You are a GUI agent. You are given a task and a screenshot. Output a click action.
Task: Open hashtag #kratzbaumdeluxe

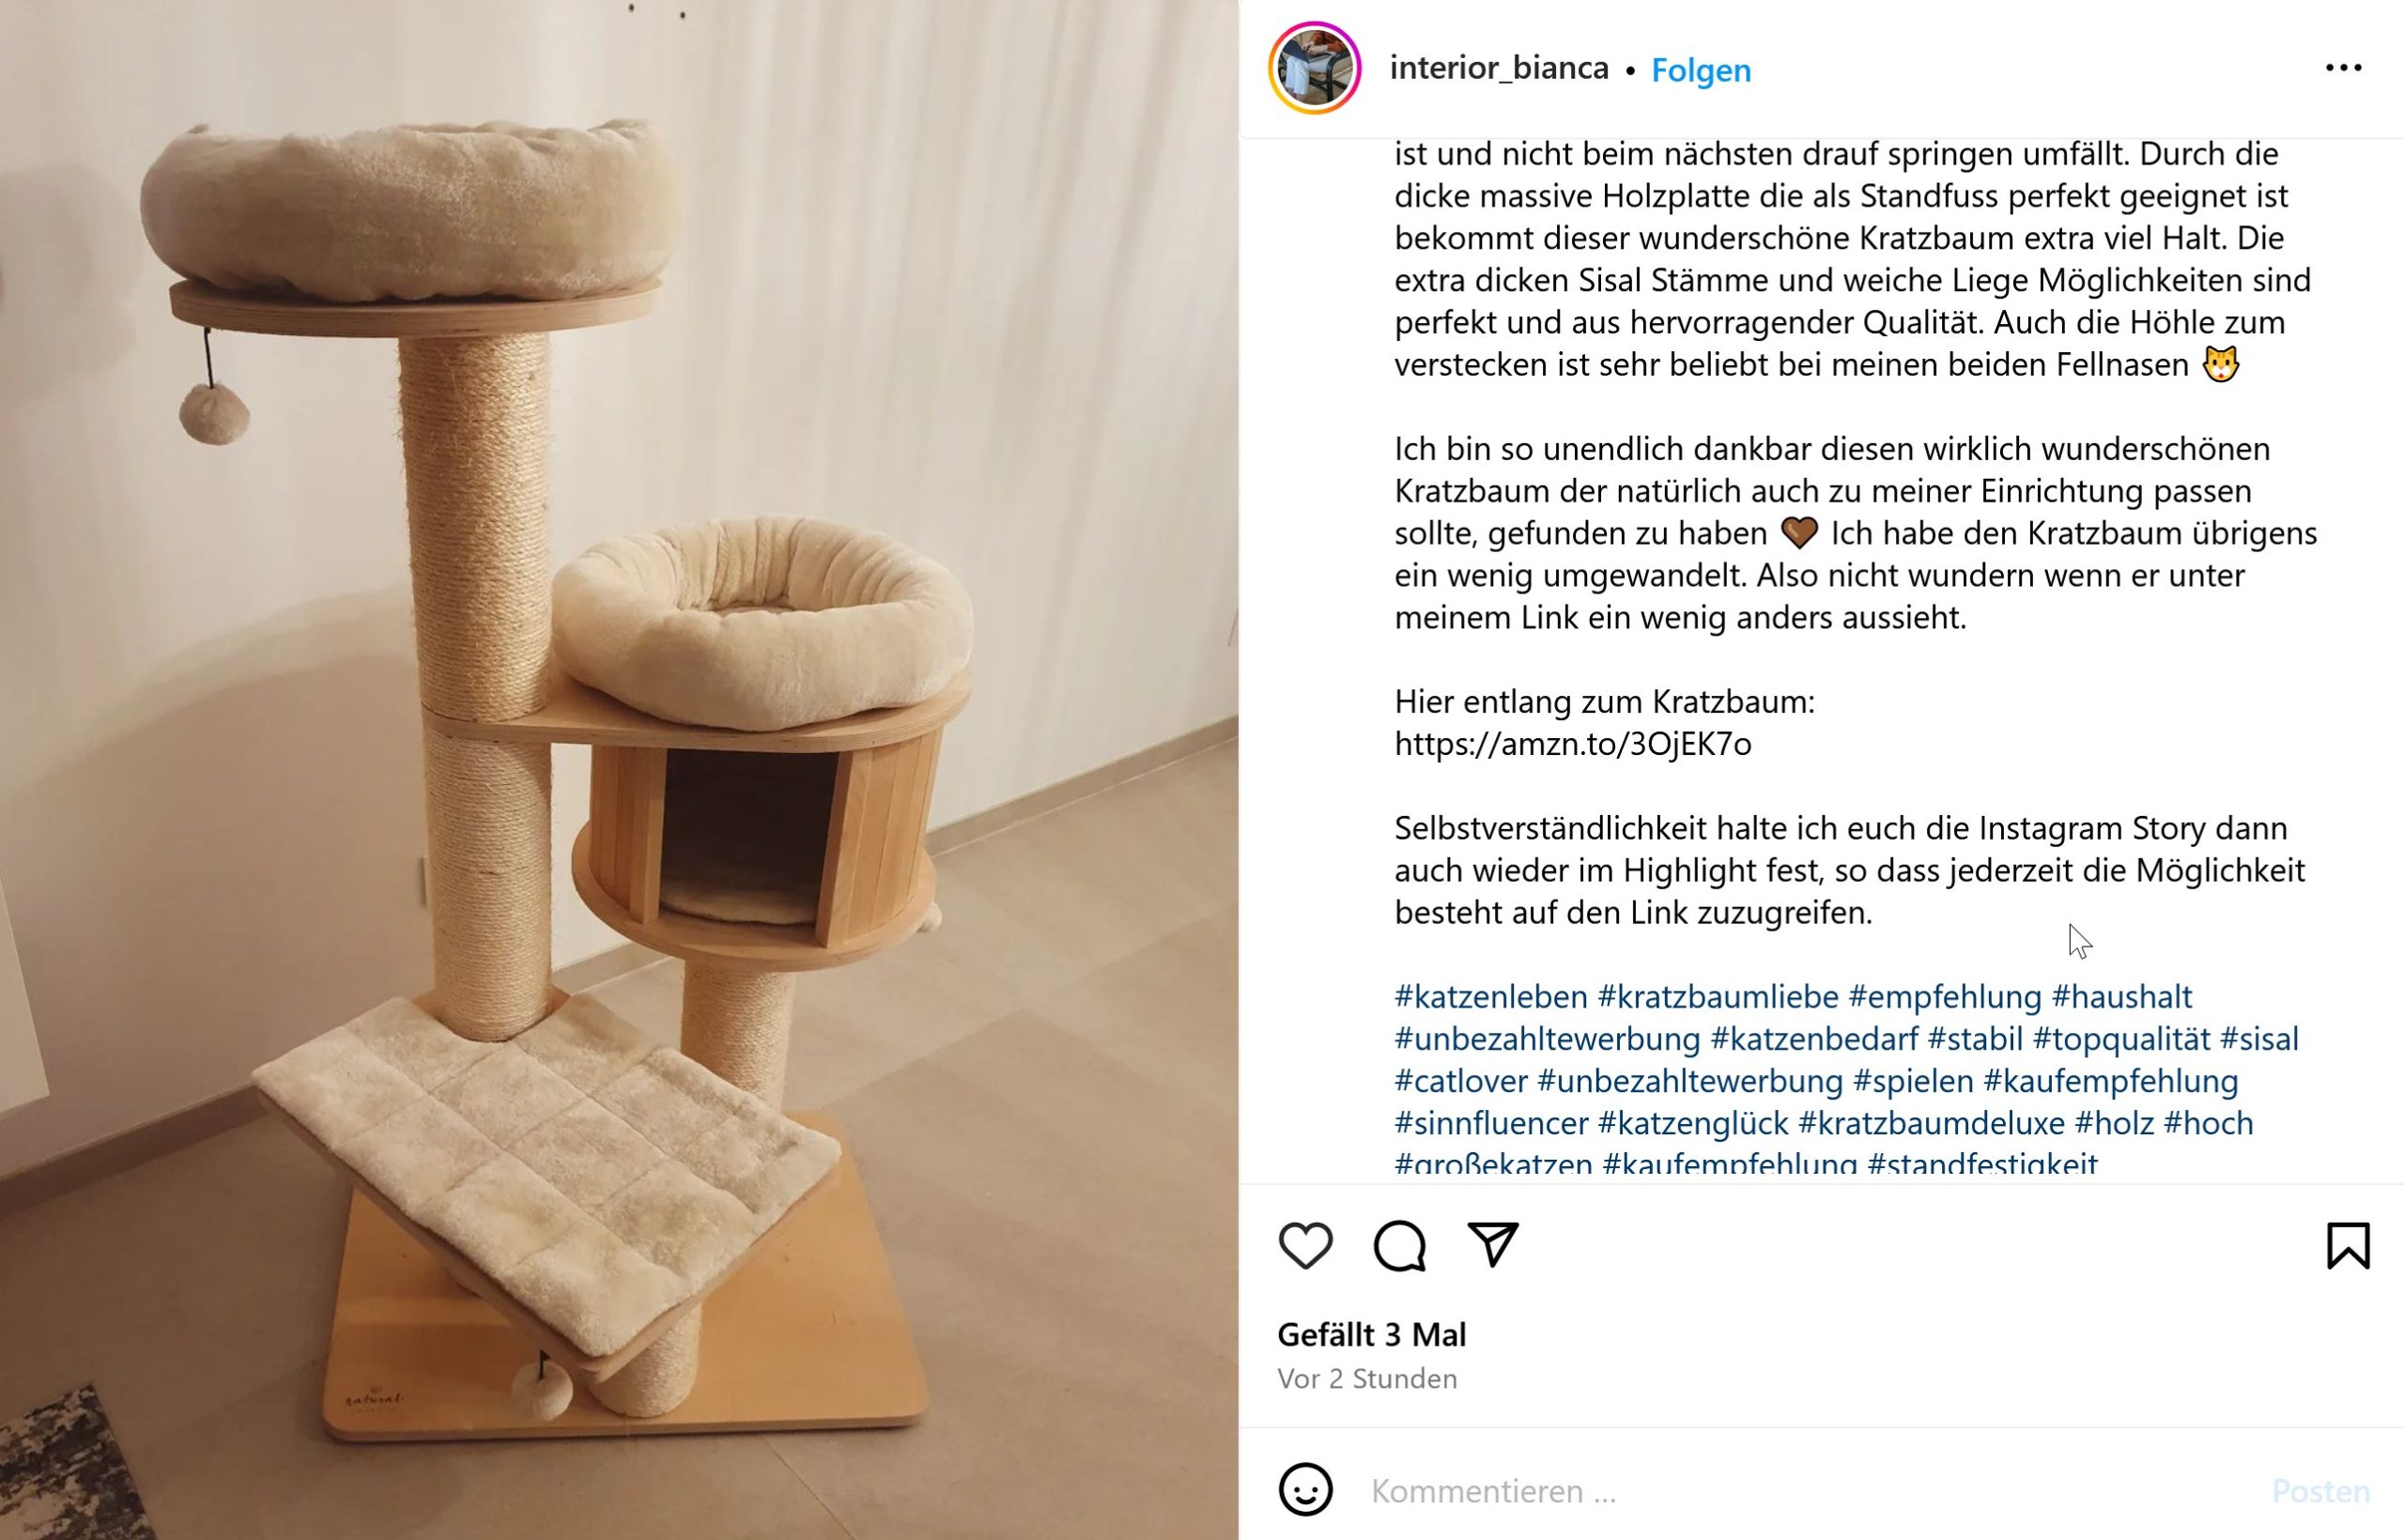[1931, 1123]
